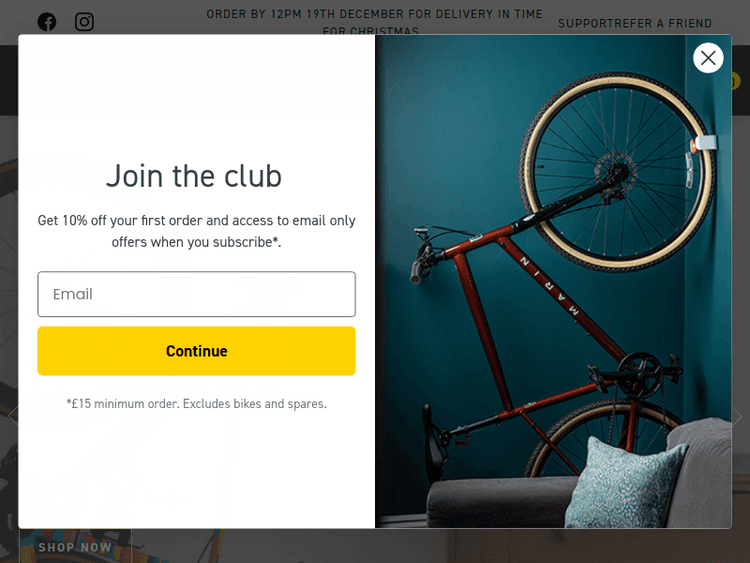Click the yellow cart icon behind popup
The height and width of the screenshot is (563, 750).
[736, 81]
